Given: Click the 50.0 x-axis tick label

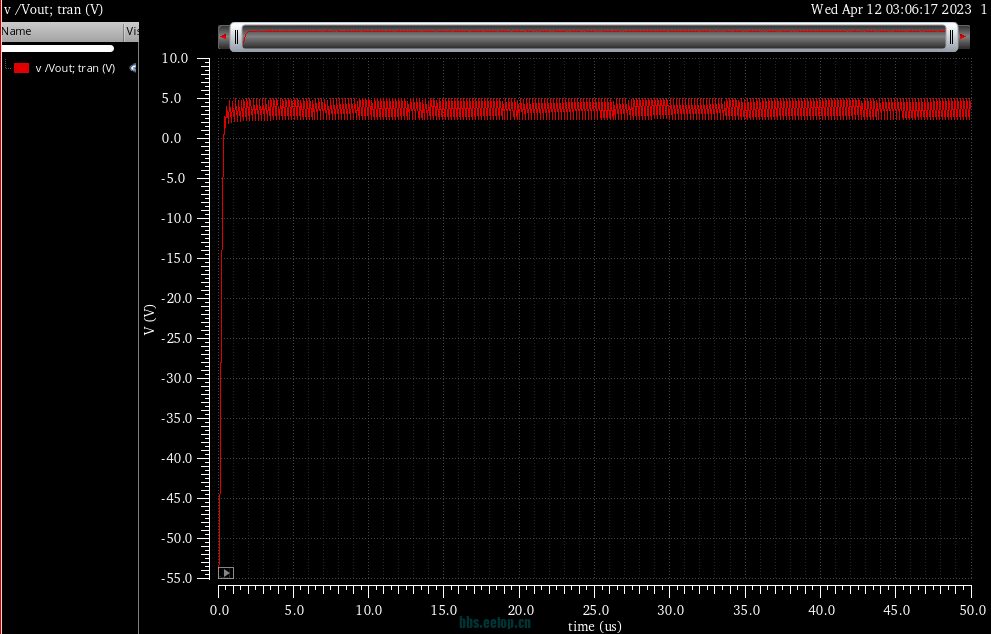Looking at the screenshot, I should click(x=972, y=611).
